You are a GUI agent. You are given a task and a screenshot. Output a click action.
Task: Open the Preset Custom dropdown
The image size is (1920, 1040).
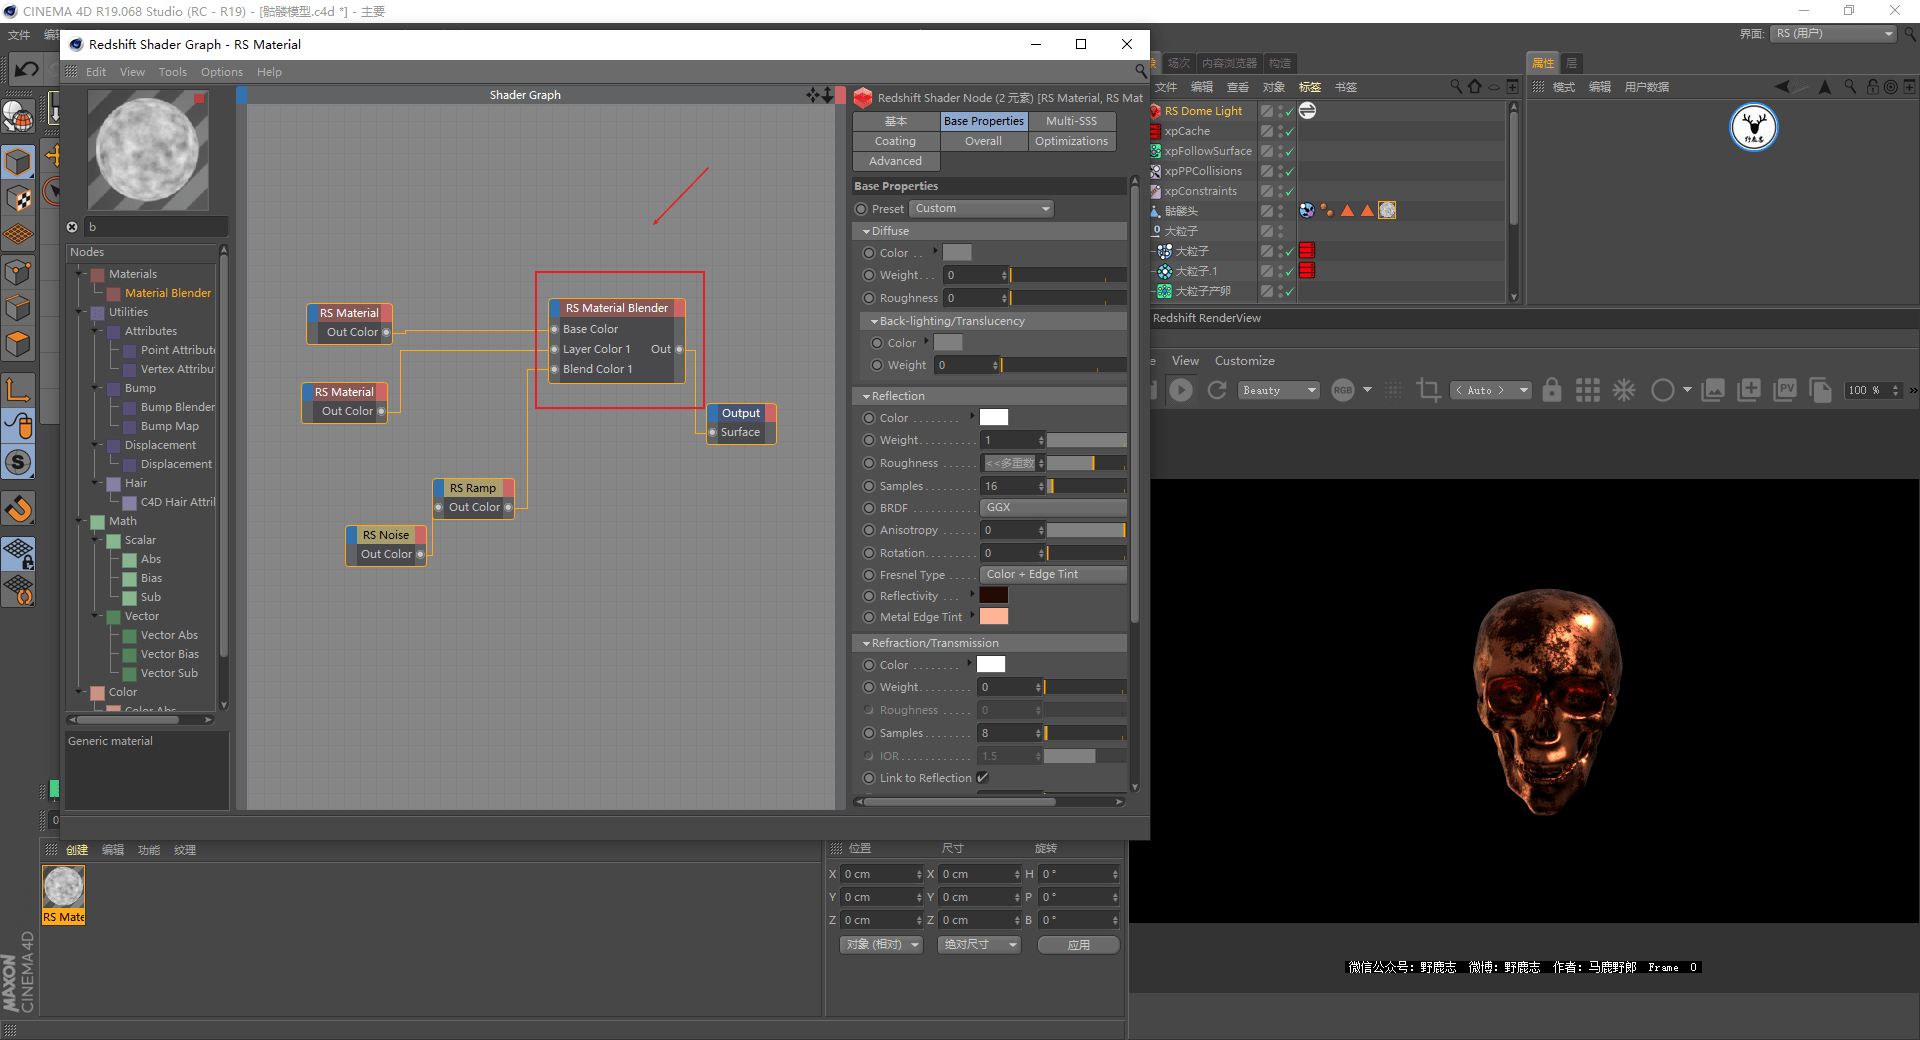(981, 209)
